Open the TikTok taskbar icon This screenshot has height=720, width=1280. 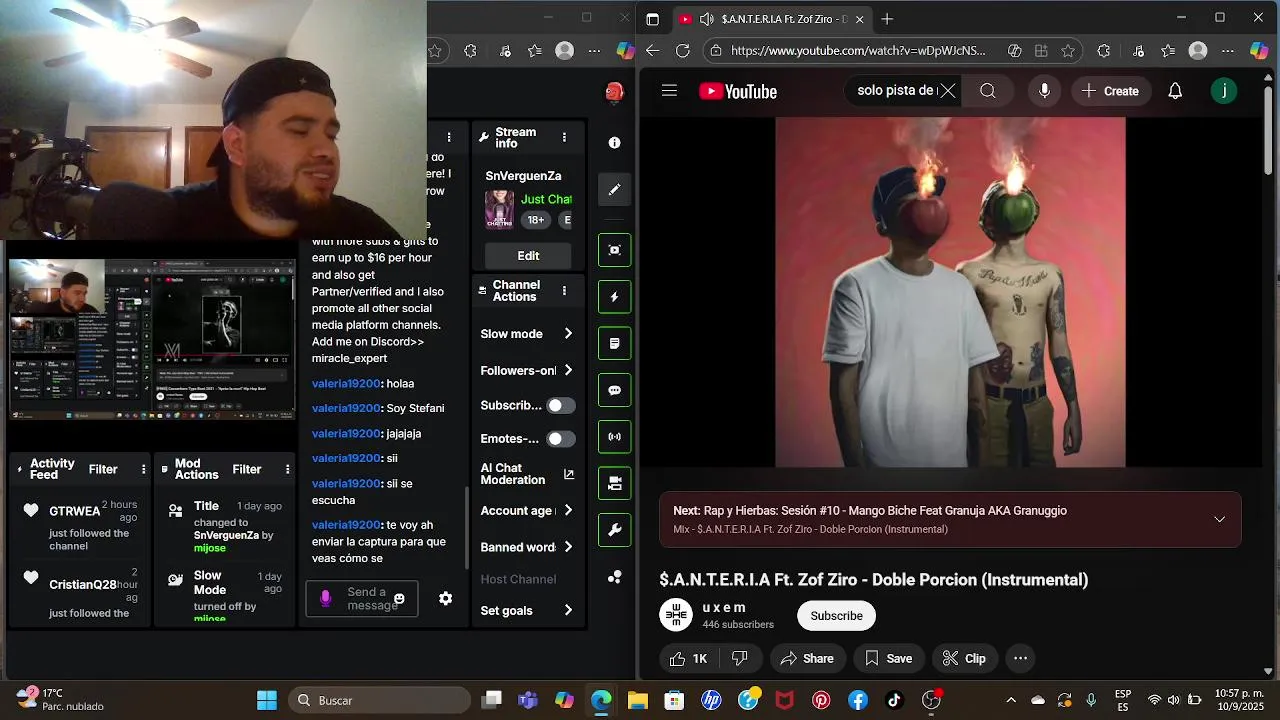pos(894,700)
